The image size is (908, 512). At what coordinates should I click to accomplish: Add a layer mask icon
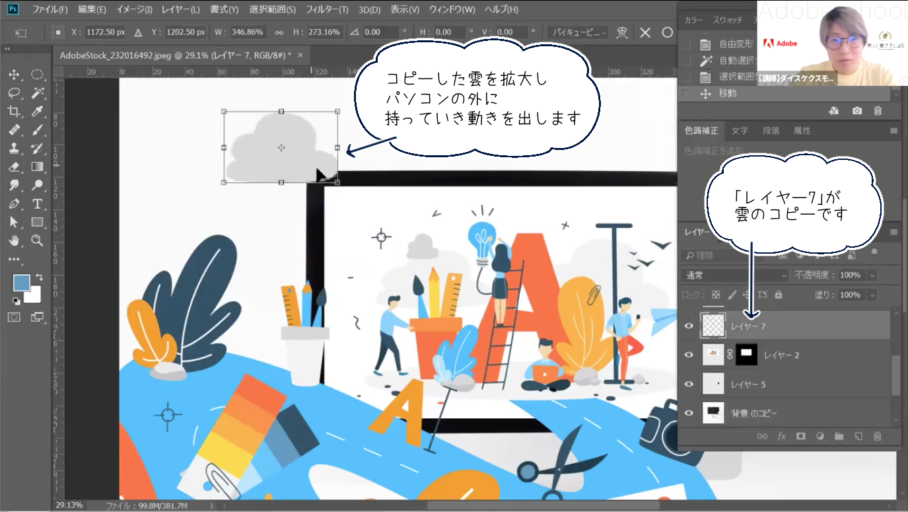pos(800,436)
